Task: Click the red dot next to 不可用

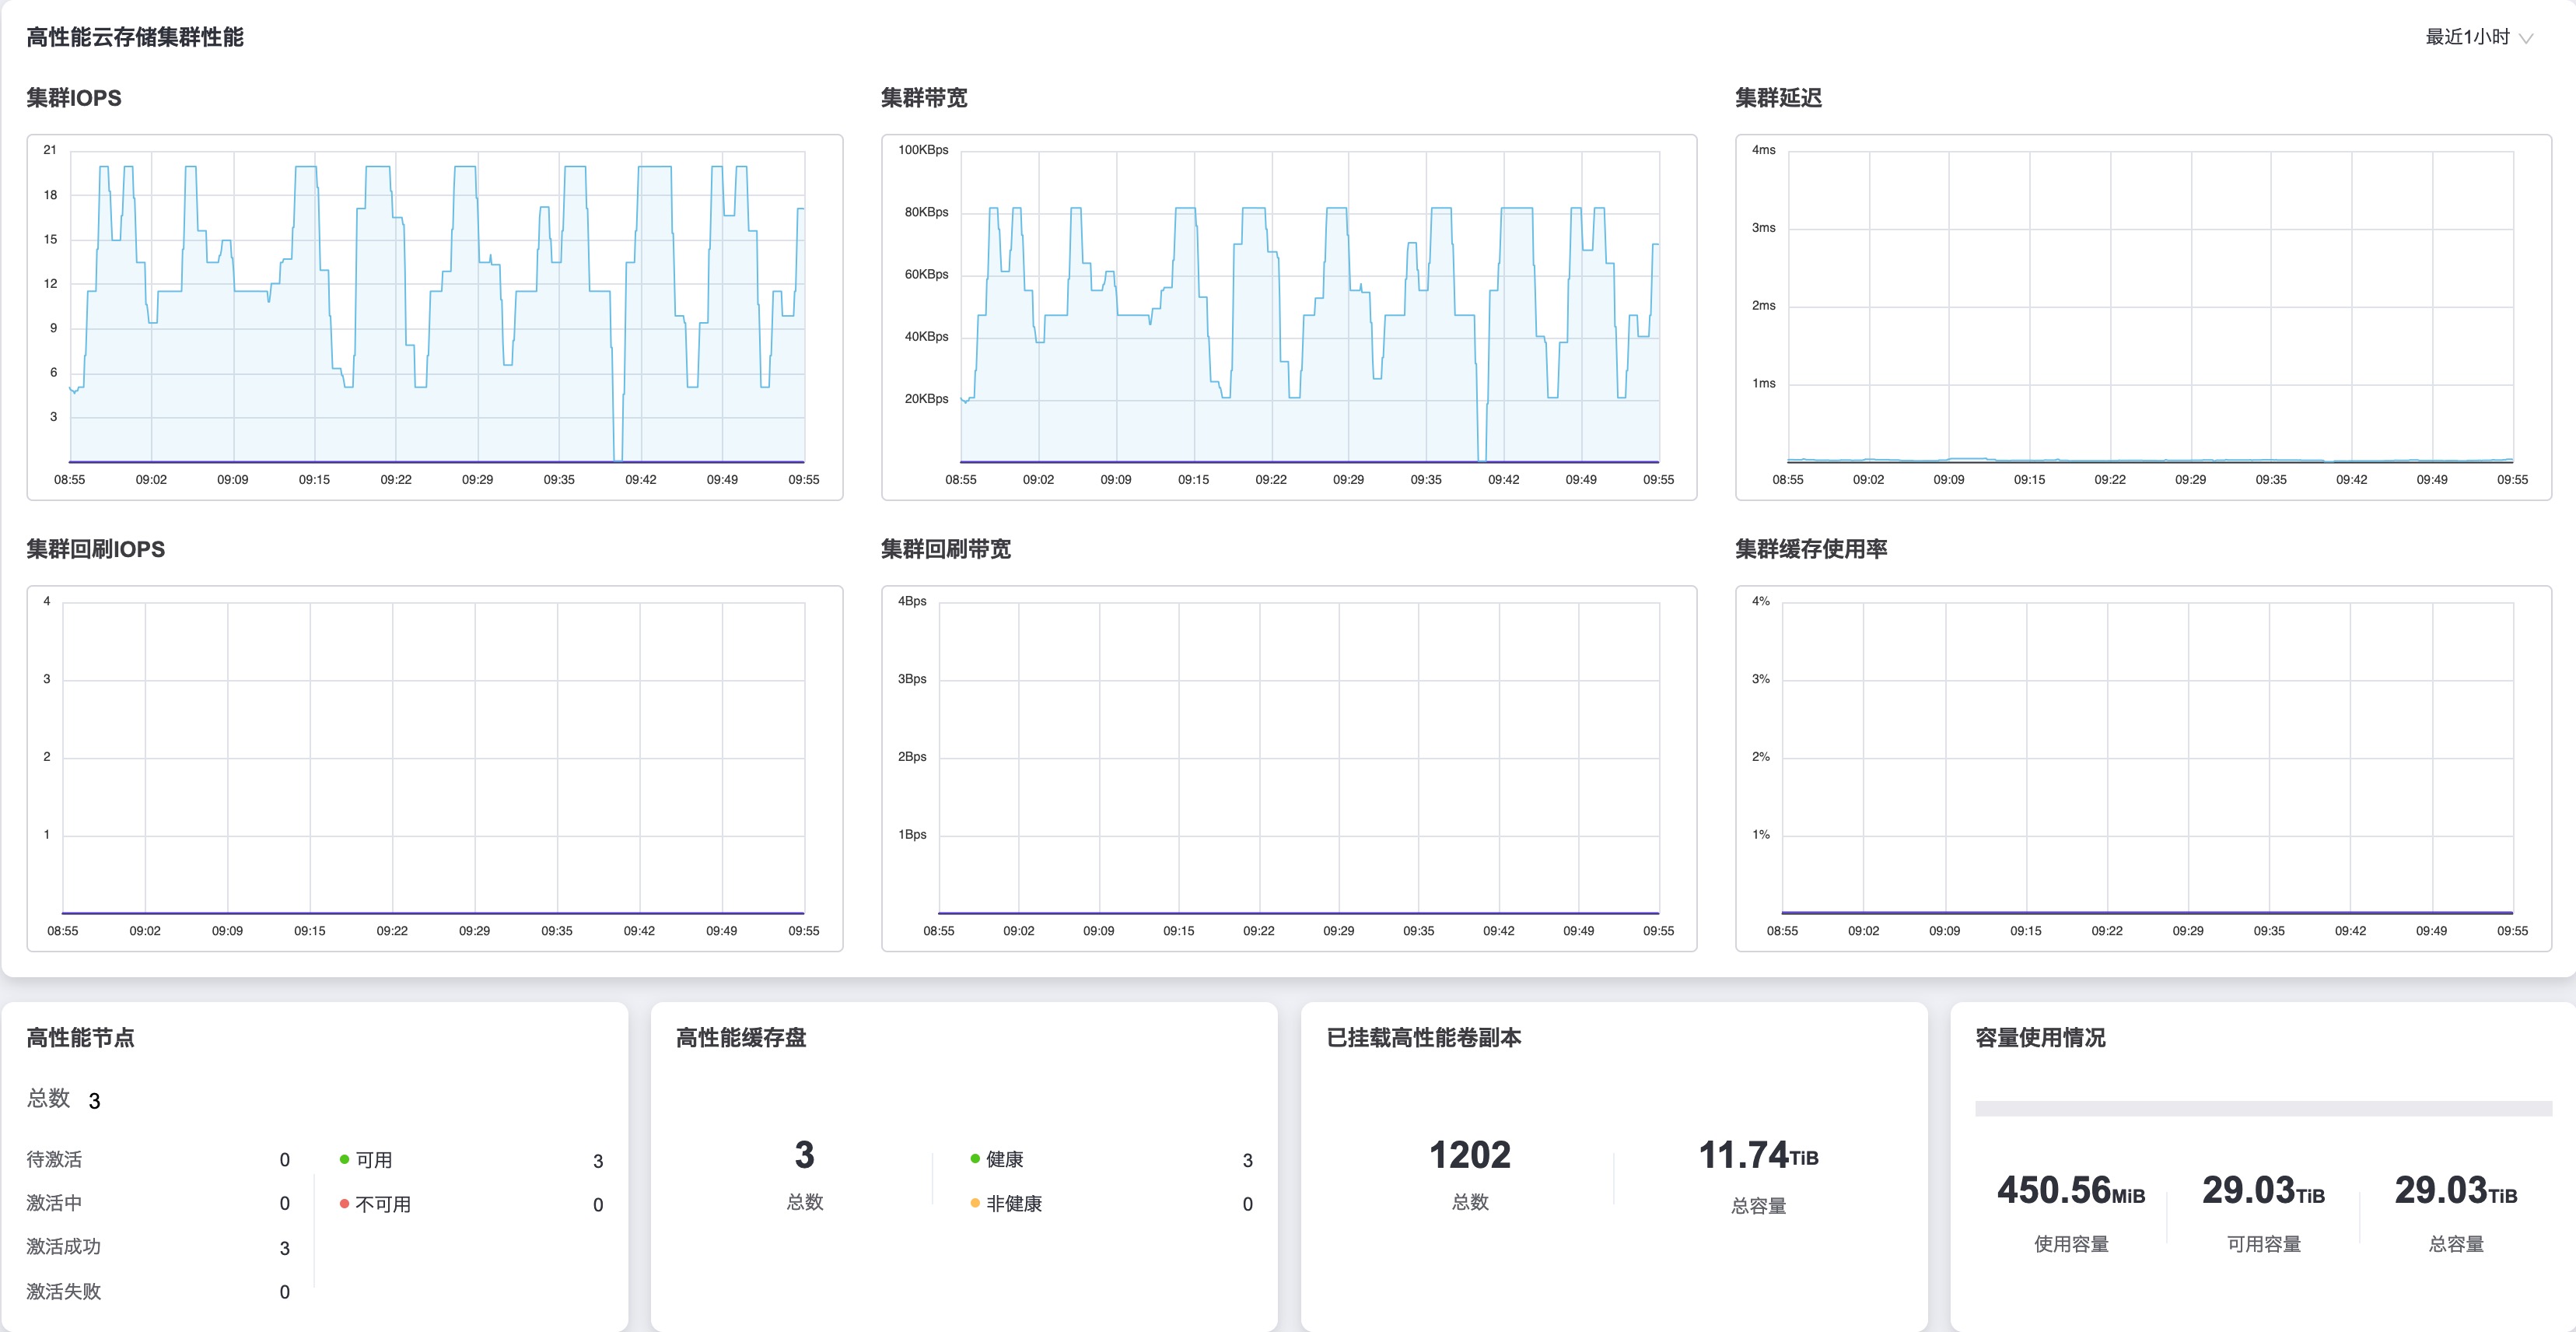Action: click(x=344, y=1204)
